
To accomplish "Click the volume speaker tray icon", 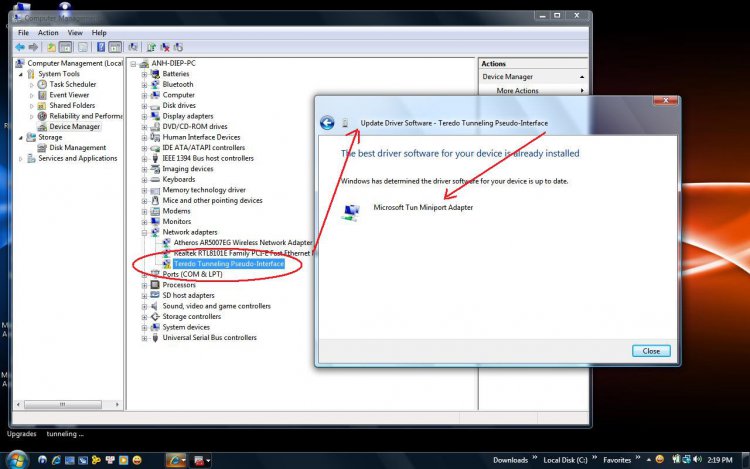I will (697, 459).
